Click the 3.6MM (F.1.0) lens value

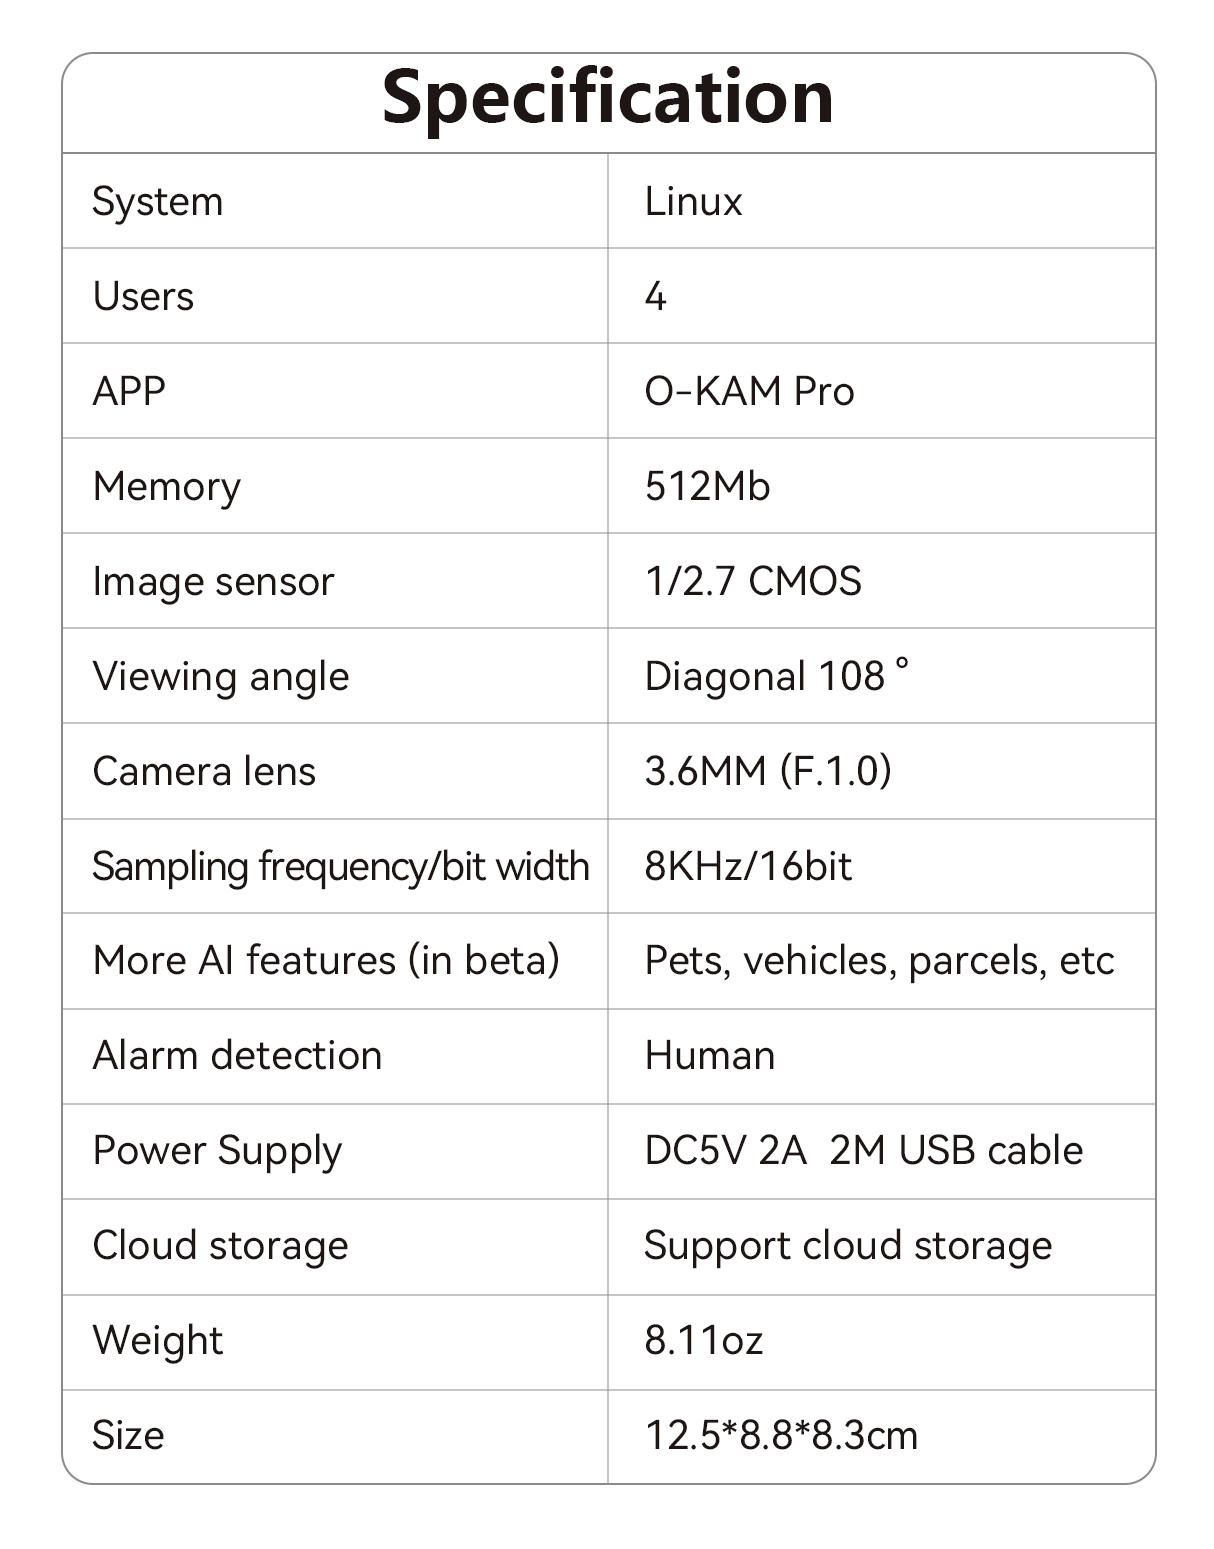767,771
